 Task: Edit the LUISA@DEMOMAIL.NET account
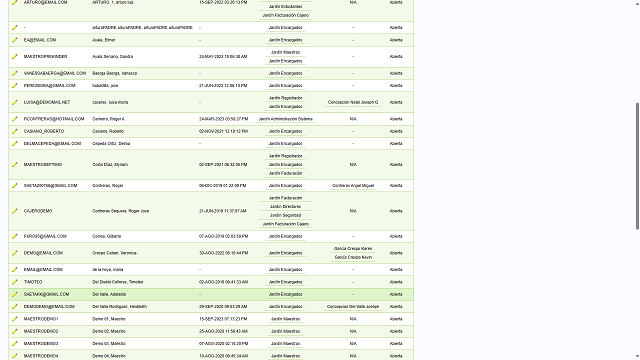(x=15, y=102)
